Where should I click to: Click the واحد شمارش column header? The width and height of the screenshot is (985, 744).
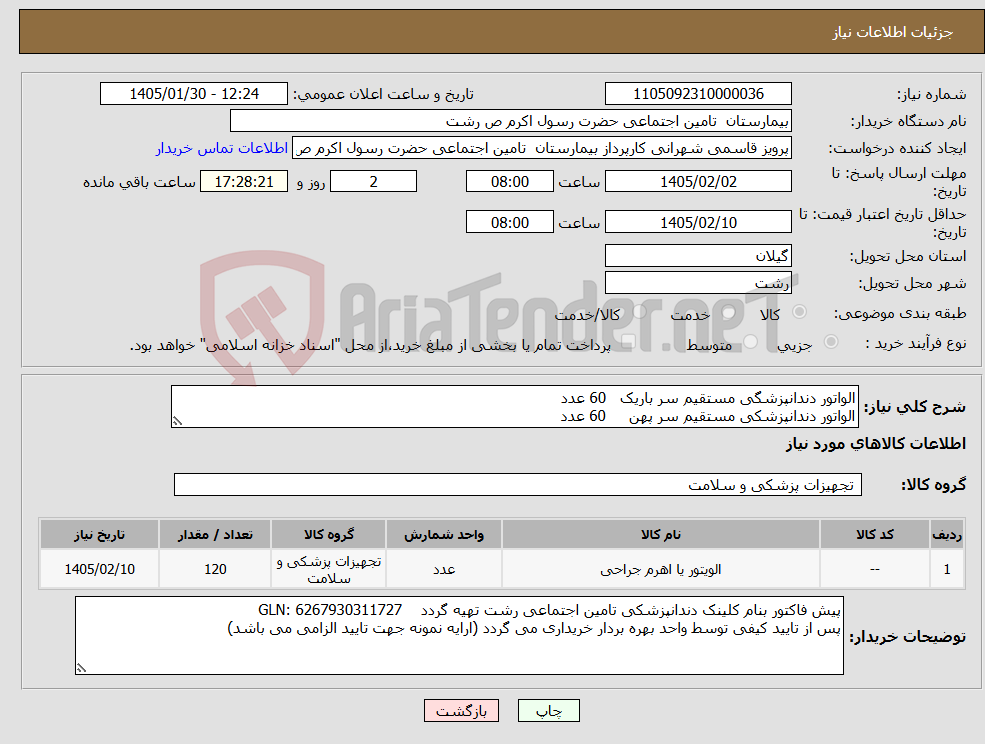pyautogui.click(x=444, y=535)
